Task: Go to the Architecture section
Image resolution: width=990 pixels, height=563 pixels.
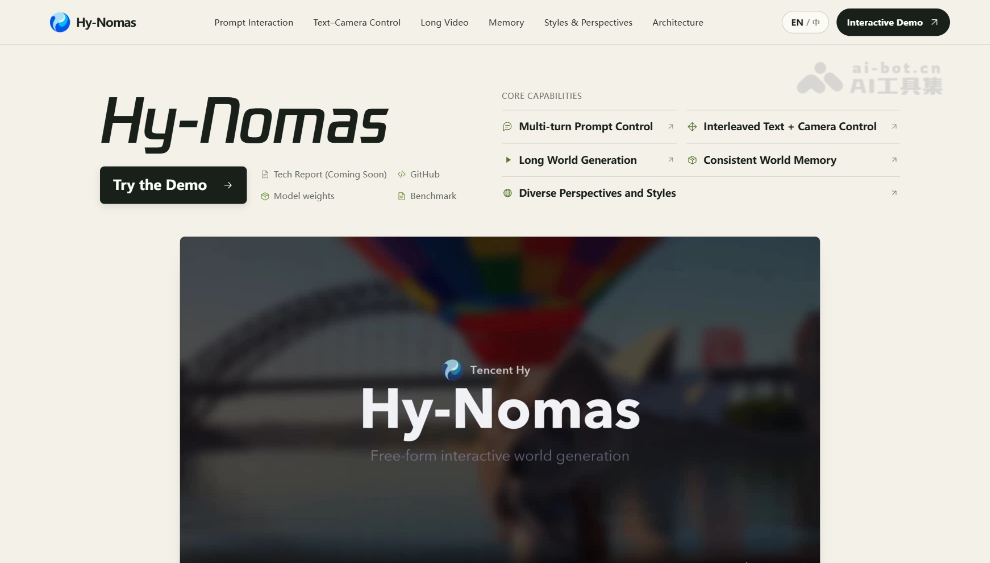Action: point(677,23)
